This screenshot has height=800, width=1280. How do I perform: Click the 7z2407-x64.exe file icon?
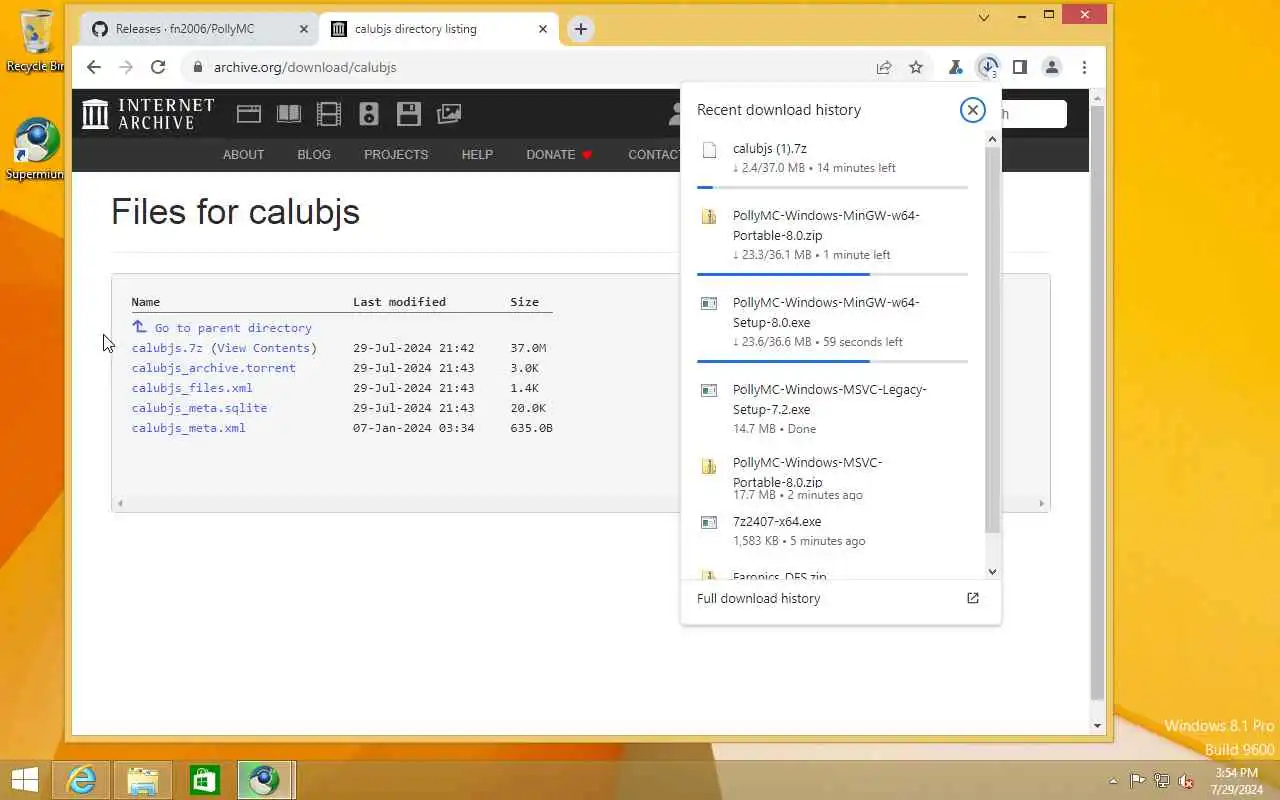(x=709, y=522)
